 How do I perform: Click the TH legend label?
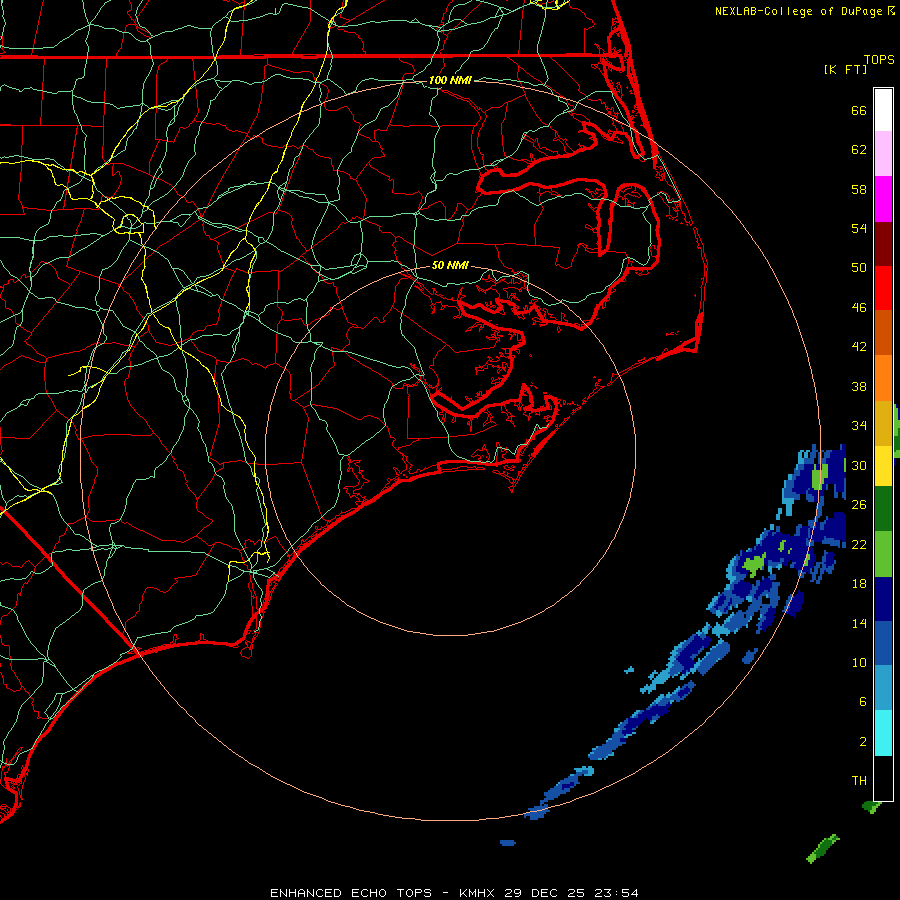[x=859, y=781]
